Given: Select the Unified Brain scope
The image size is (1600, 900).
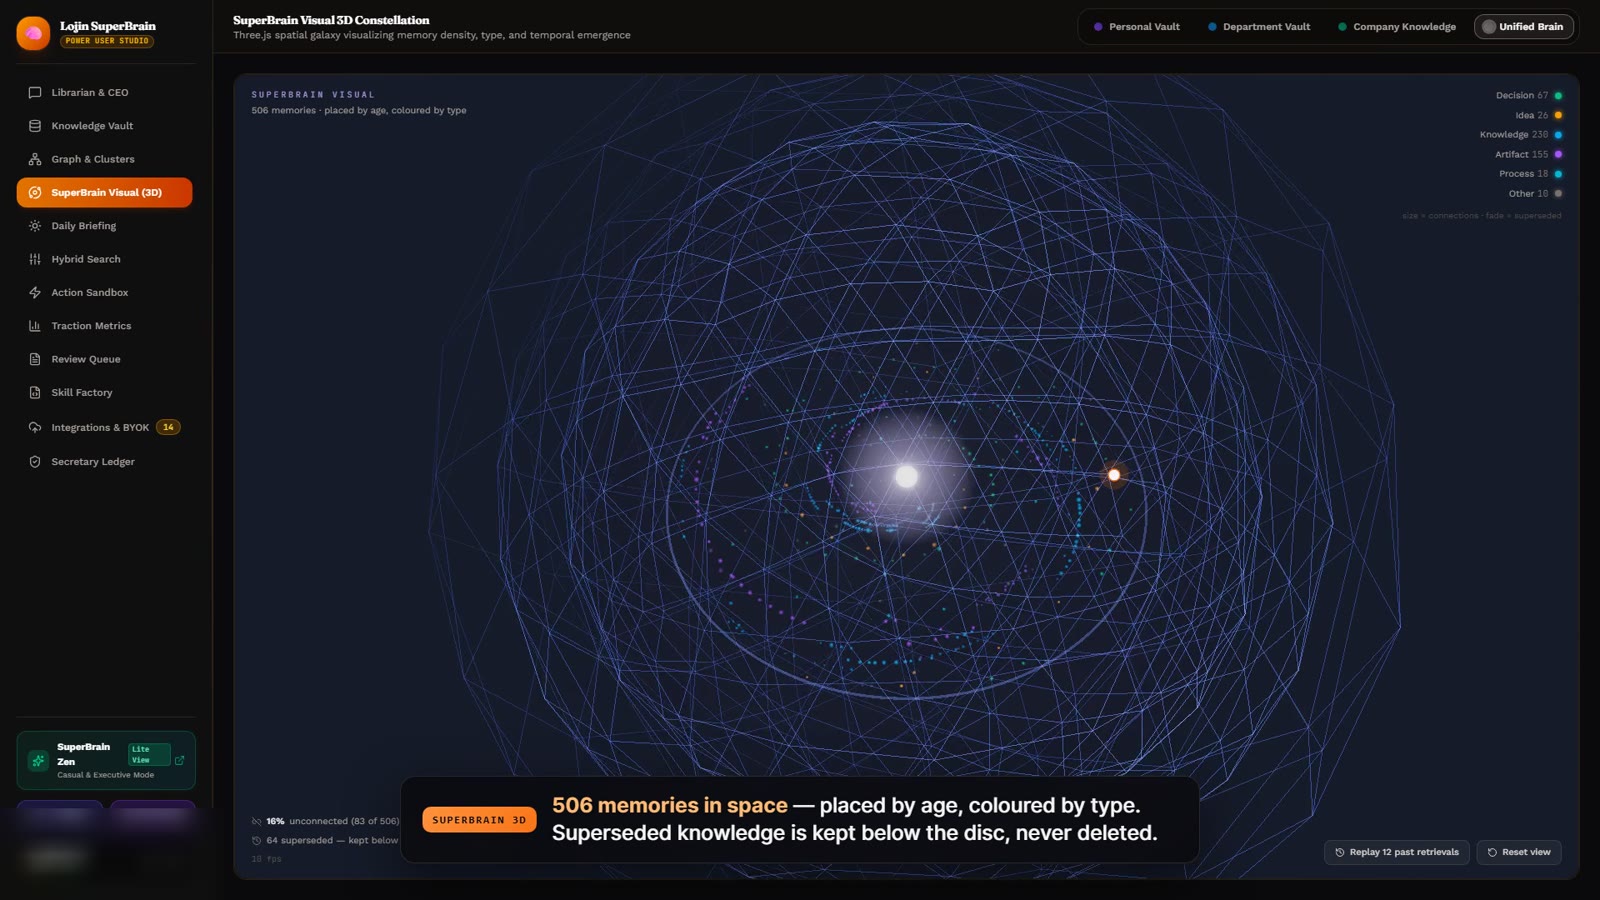Looking at the screenshot, I should pyautogui.click(x=1524, y=27).
